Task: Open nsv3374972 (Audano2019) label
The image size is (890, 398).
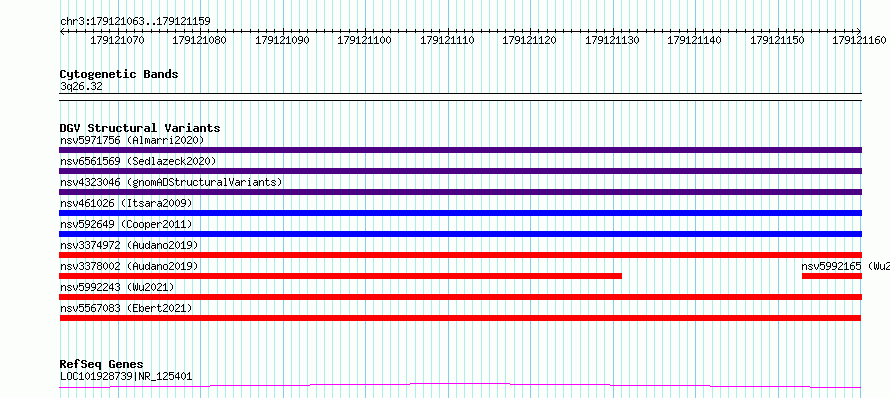Action: [x=129, y=245]
